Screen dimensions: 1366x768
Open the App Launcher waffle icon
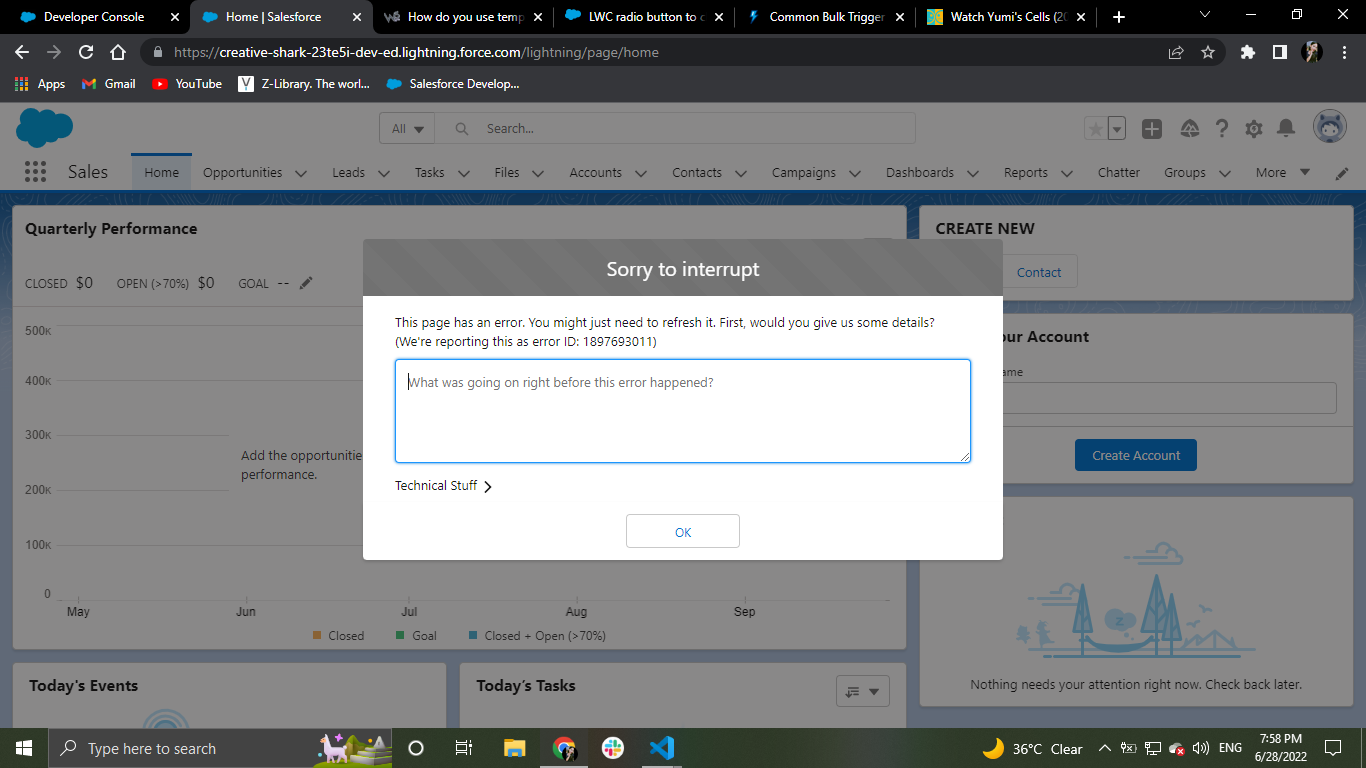(35, 171)
